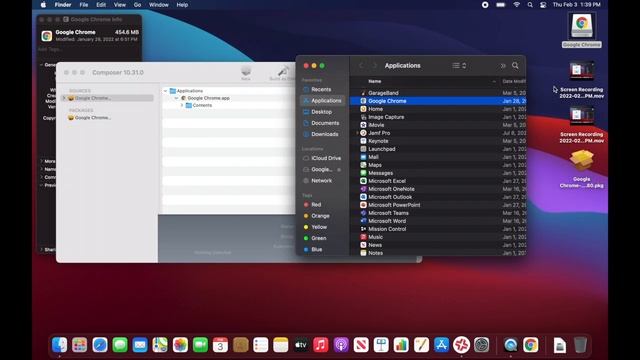The image size is (640, 360).
Task: Open the Window menu
Action: coord(158,5)
